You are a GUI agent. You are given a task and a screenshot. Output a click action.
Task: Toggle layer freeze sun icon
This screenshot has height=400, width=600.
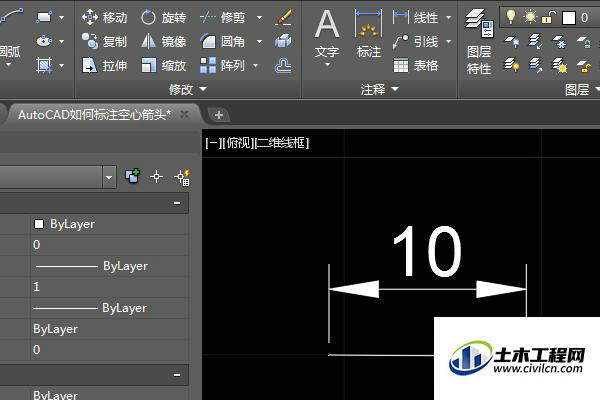point(530,17)
